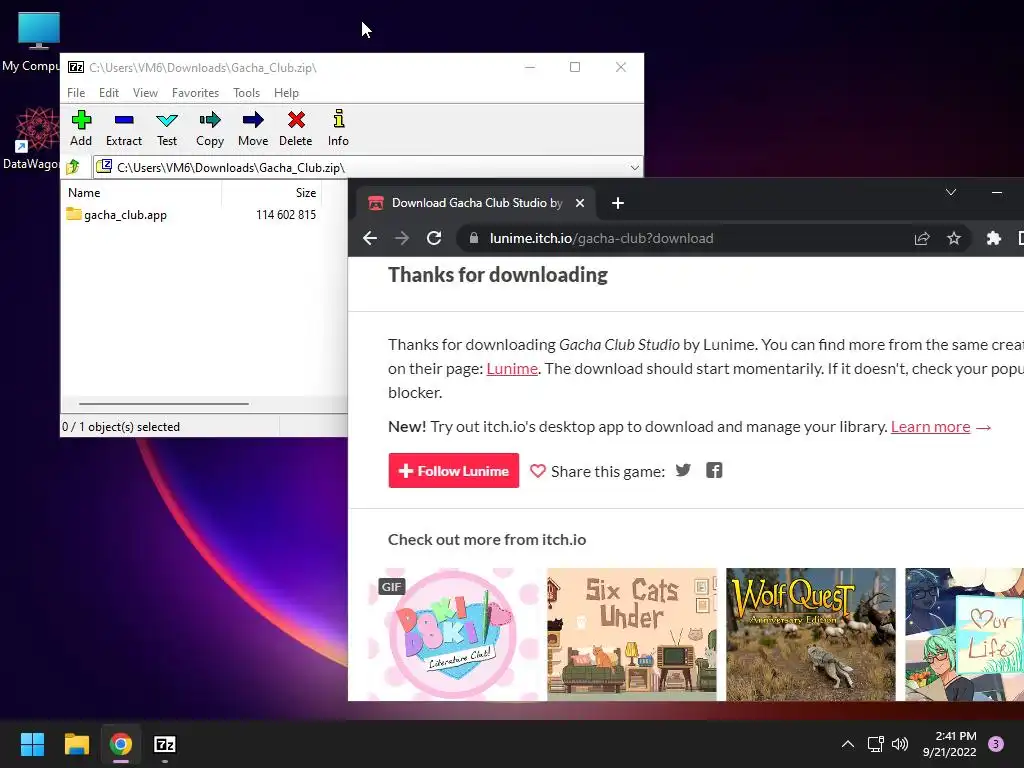This screenshot has width=1024, height=768.
Task: Open the Six Cats Under game thumbnail
Action: 632,634
